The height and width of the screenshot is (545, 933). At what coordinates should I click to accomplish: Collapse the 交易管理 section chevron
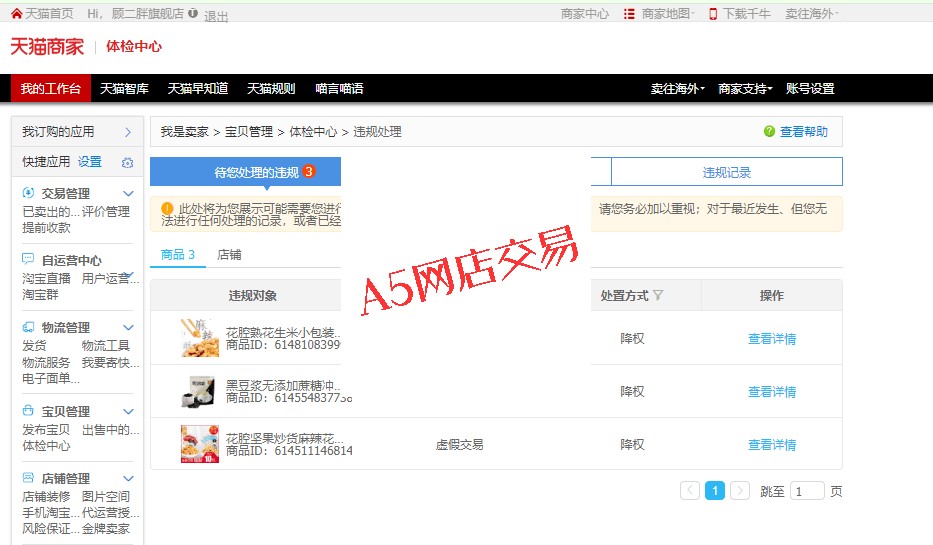(x=129, y=193)
